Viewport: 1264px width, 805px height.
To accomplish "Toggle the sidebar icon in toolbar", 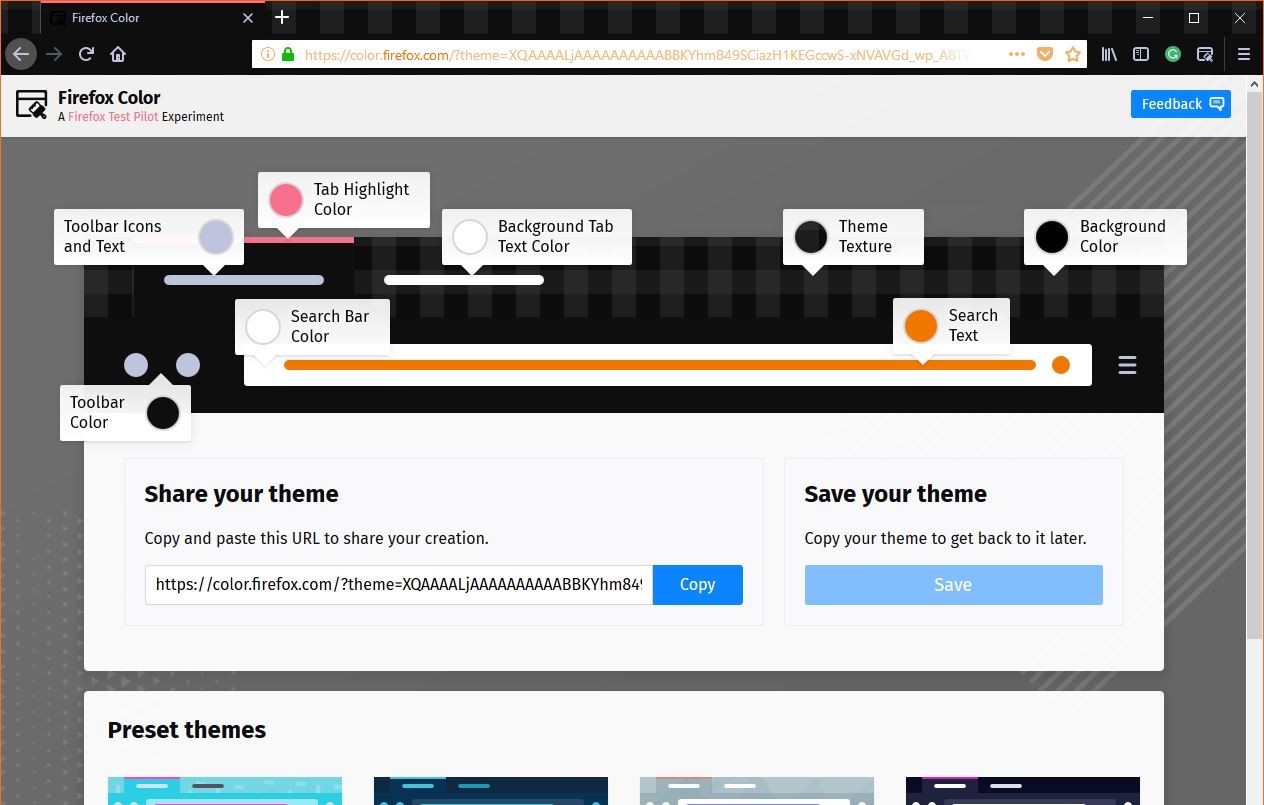I will pyautogui.click(x=1141, y=54).
